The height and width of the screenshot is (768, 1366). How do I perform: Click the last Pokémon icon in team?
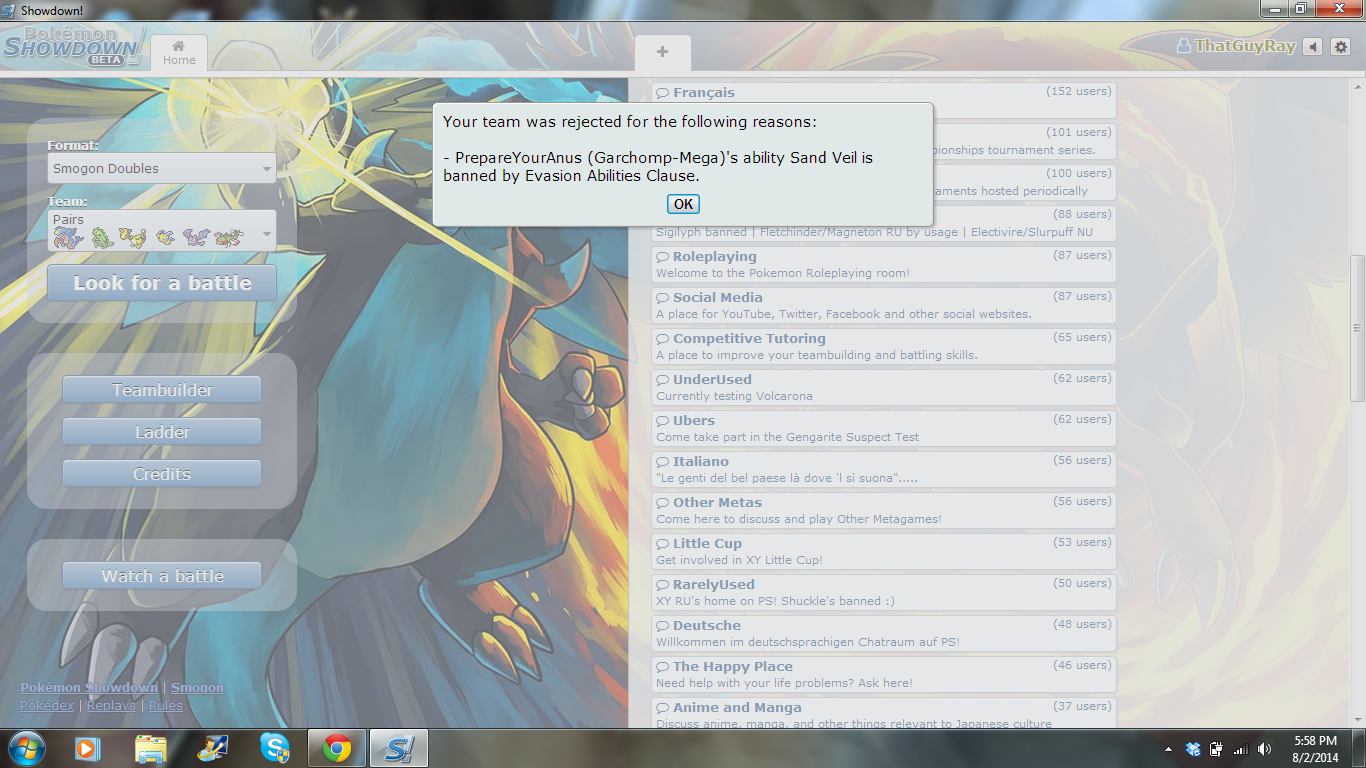point(229,238)
